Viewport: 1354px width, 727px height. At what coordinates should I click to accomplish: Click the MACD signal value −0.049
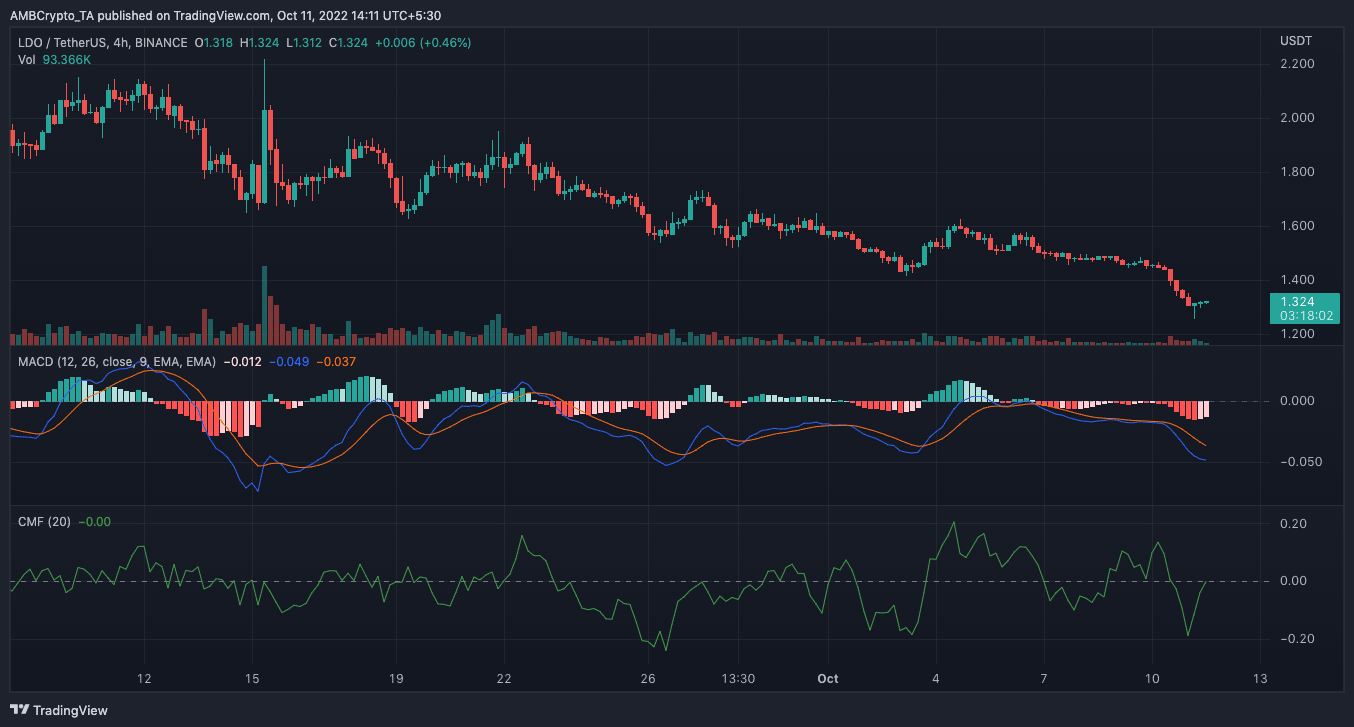[286, 362]
